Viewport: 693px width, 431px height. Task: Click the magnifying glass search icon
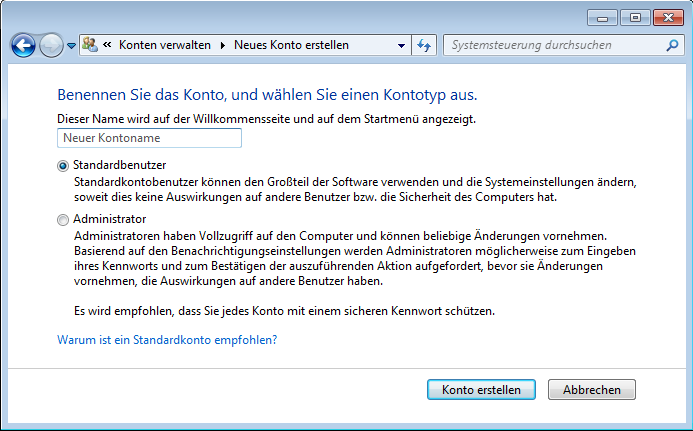[x=673, y=45]
